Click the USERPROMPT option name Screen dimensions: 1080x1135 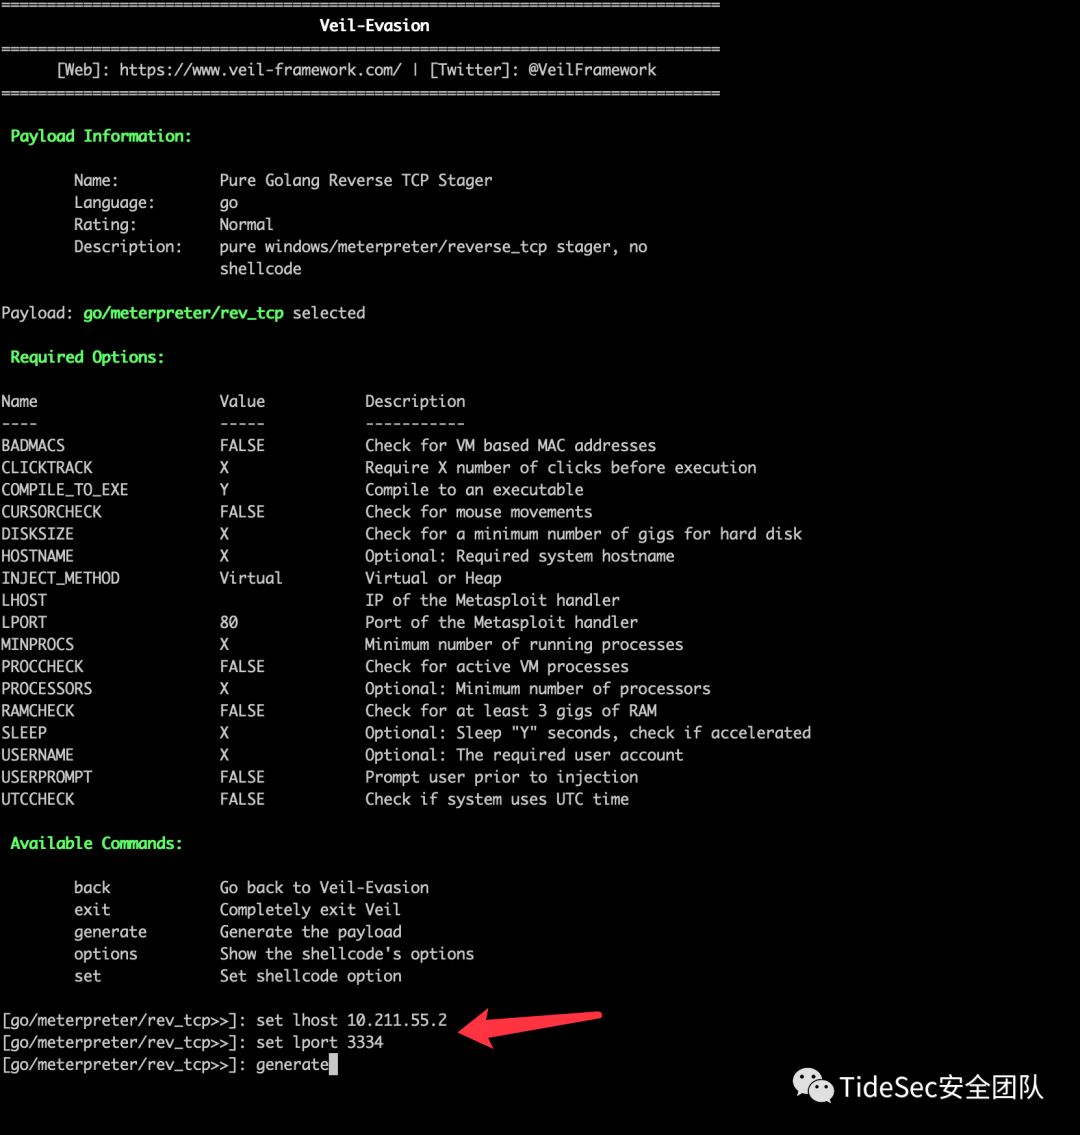(x=46, y=777)
